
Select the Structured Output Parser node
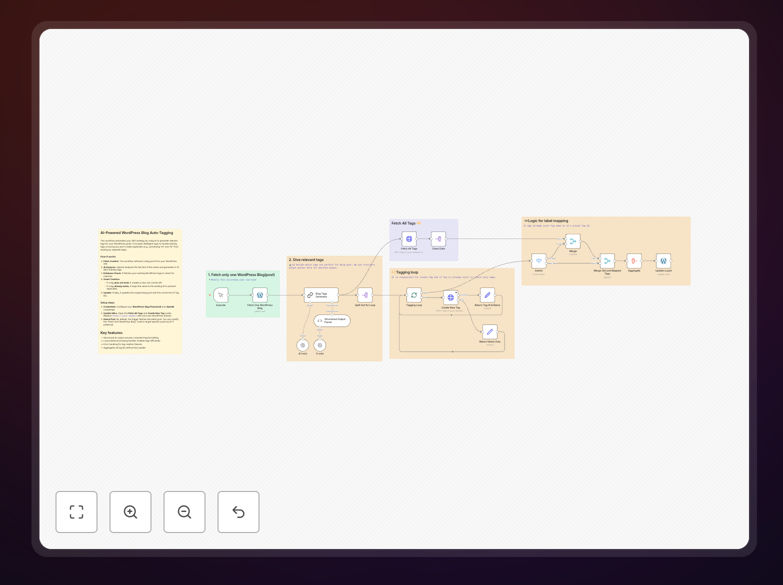coord(332,320)
